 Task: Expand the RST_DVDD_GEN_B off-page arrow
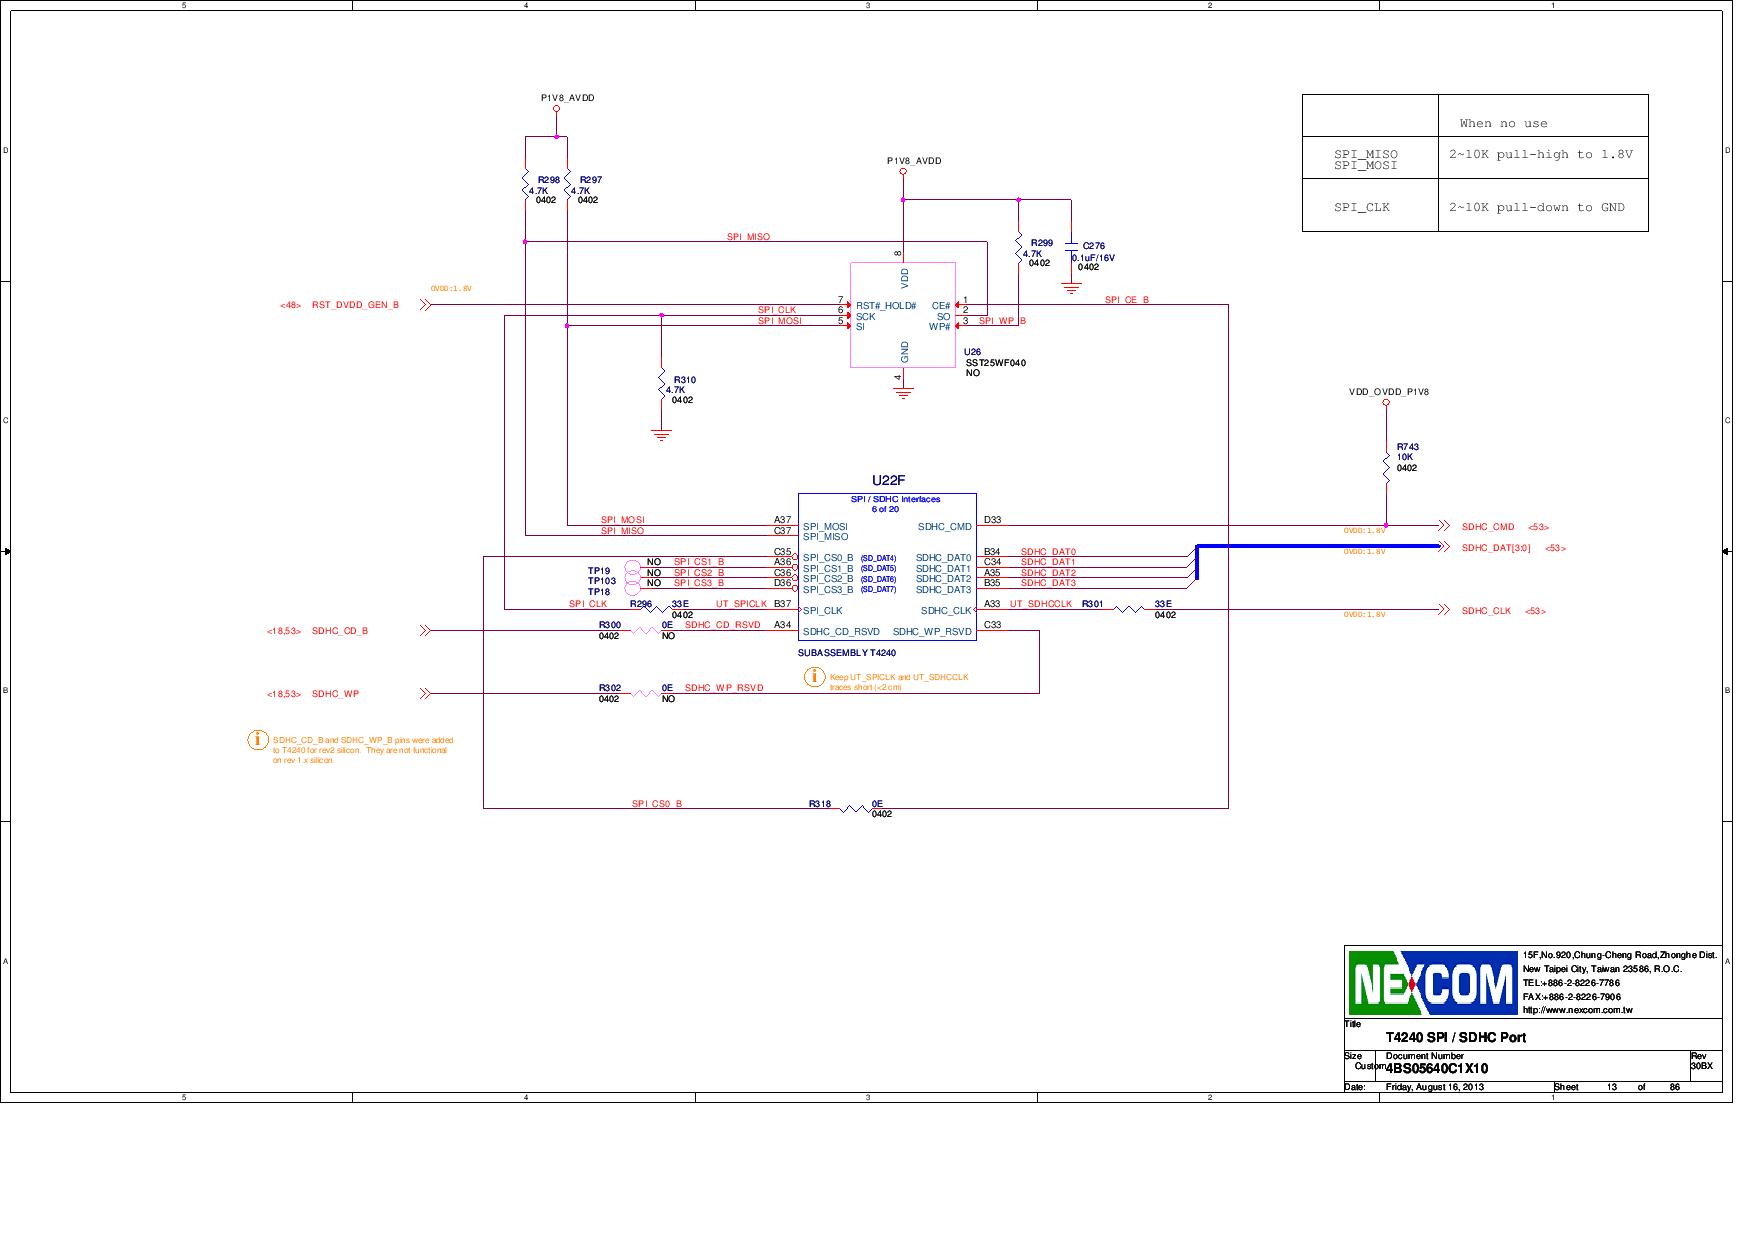point(427,305)
